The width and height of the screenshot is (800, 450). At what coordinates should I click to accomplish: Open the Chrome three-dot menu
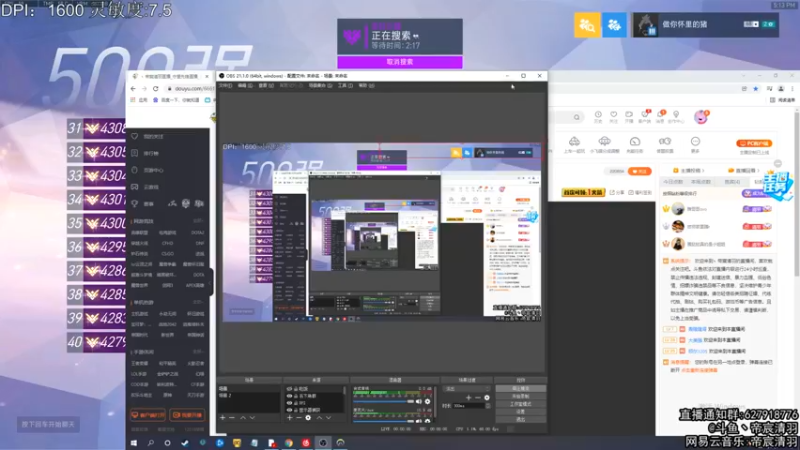[792, 88]
